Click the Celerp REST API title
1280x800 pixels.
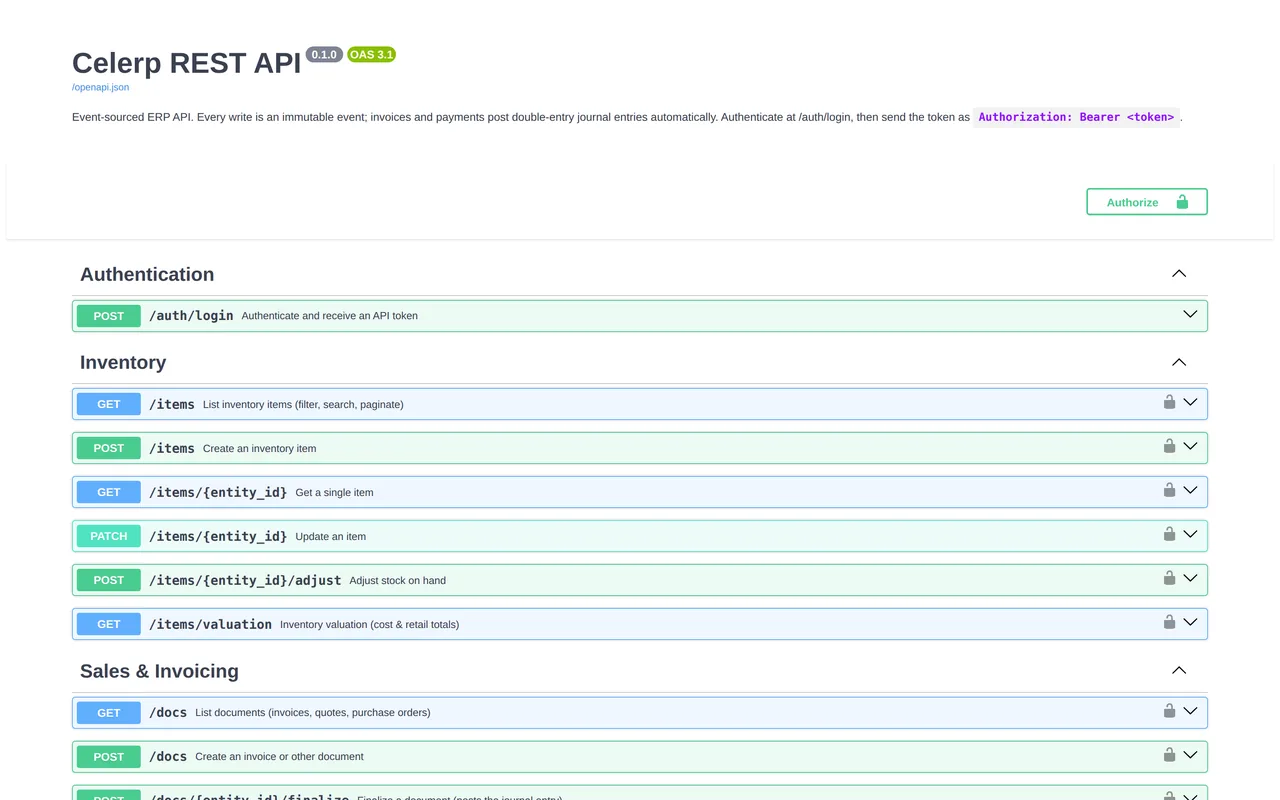[x=186, y=62]
